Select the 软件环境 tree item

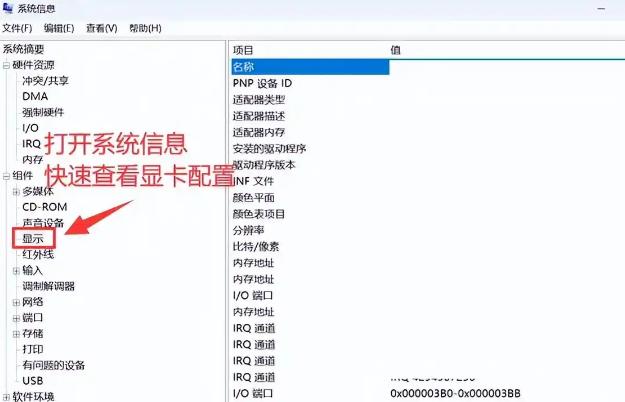33,397
